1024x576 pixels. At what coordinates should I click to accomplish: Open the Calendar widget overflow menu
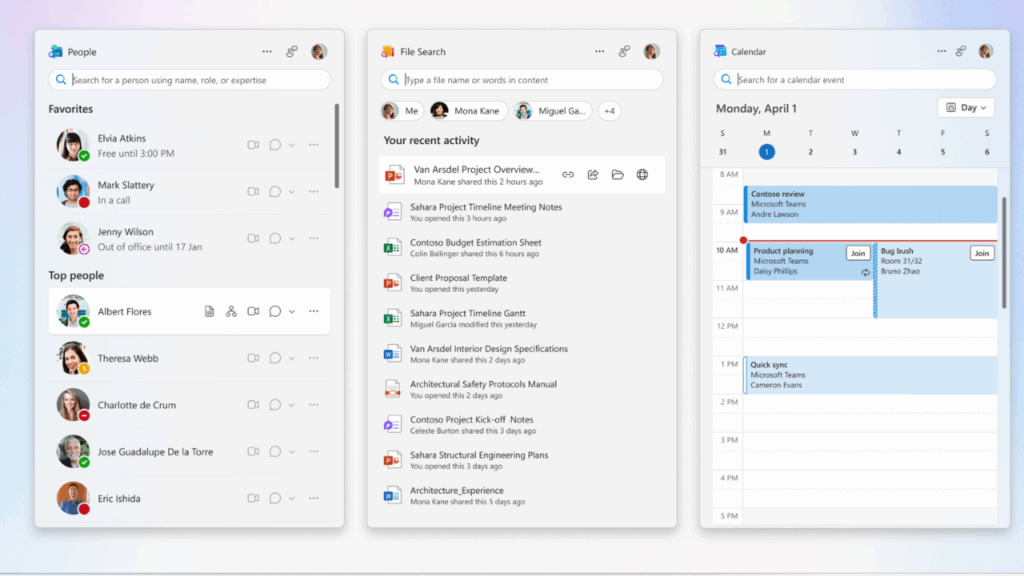[x=941, y=50]
